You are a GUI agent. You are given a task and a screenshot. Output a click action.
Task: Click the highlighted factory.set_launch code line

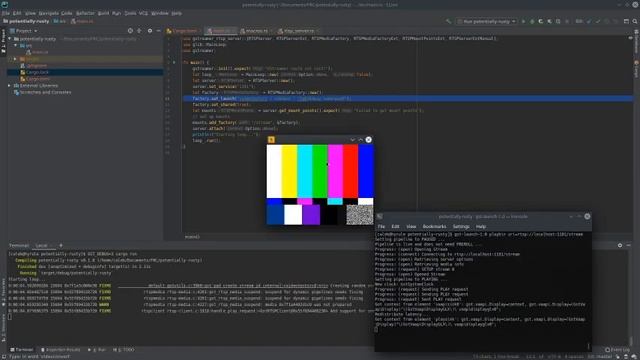point(408,98)
